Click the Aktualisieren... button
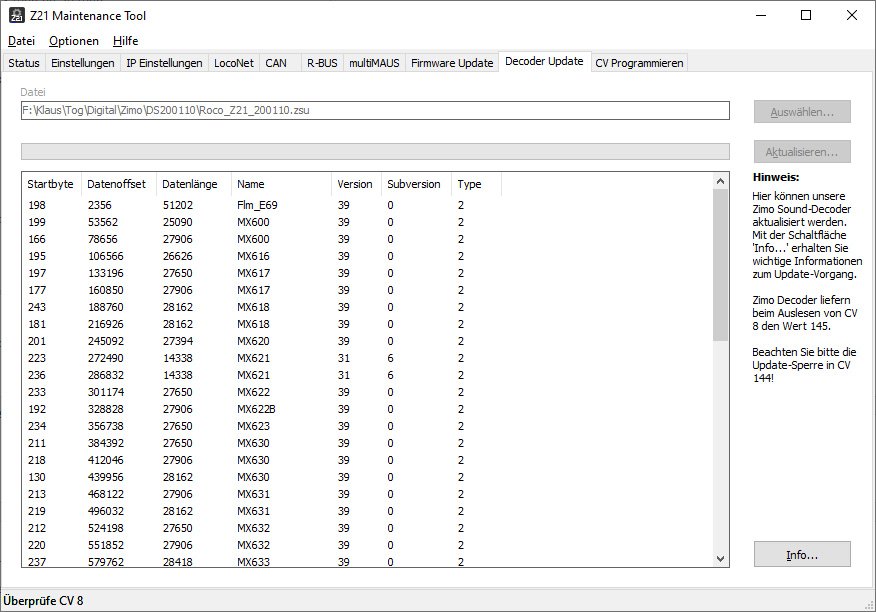Viewport: 876px width, 612px height. pyautogui.click(x=802, y=151)
